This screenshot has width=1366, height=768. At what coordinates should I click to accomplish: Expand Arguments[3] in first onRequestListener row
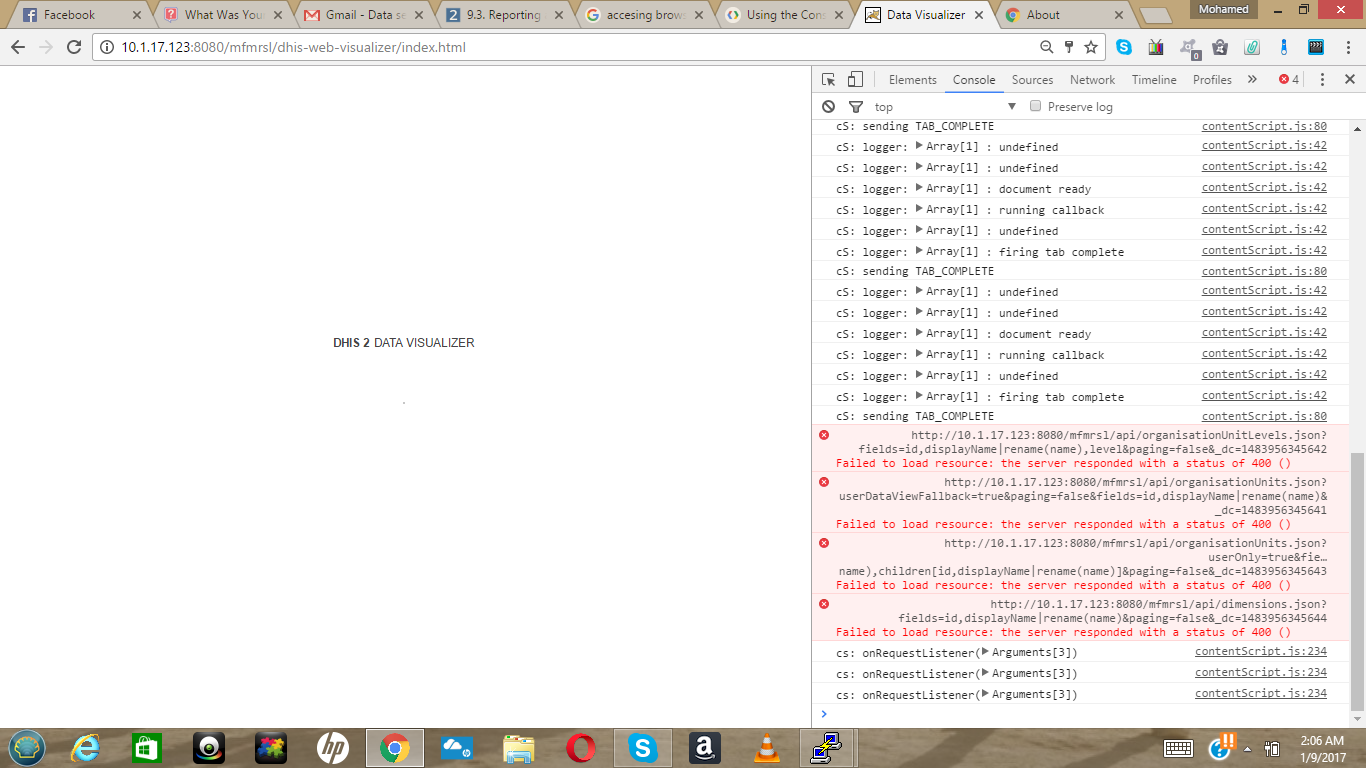click(x=986, y=652)
